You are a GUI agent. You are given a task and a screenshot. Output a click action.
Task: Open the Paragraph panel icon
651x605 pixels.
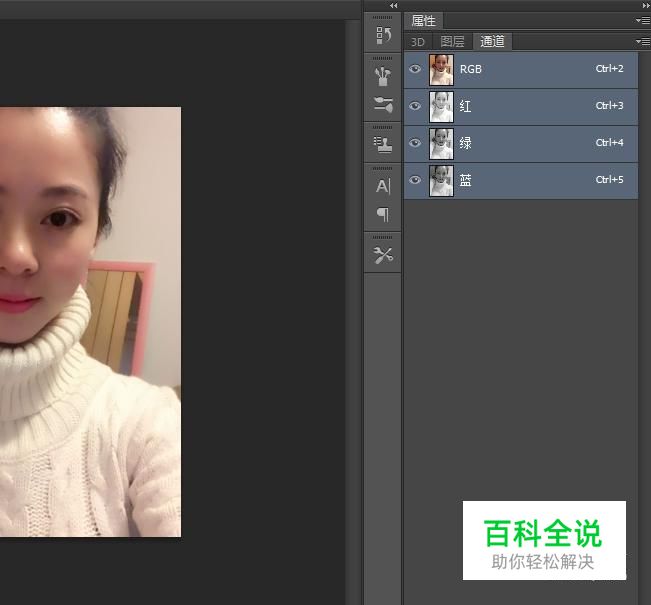[x=383, y=214]
